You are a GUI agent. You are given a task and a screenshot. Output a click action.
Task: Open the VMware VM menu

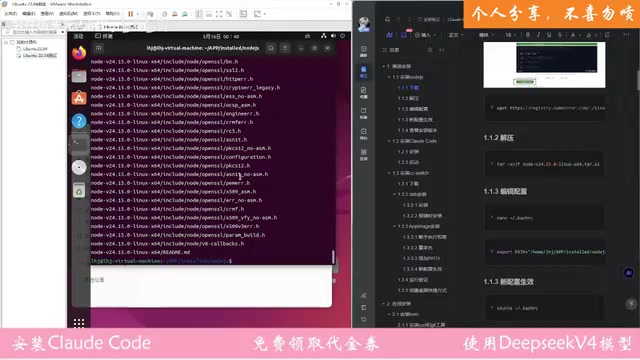point(69,14)
